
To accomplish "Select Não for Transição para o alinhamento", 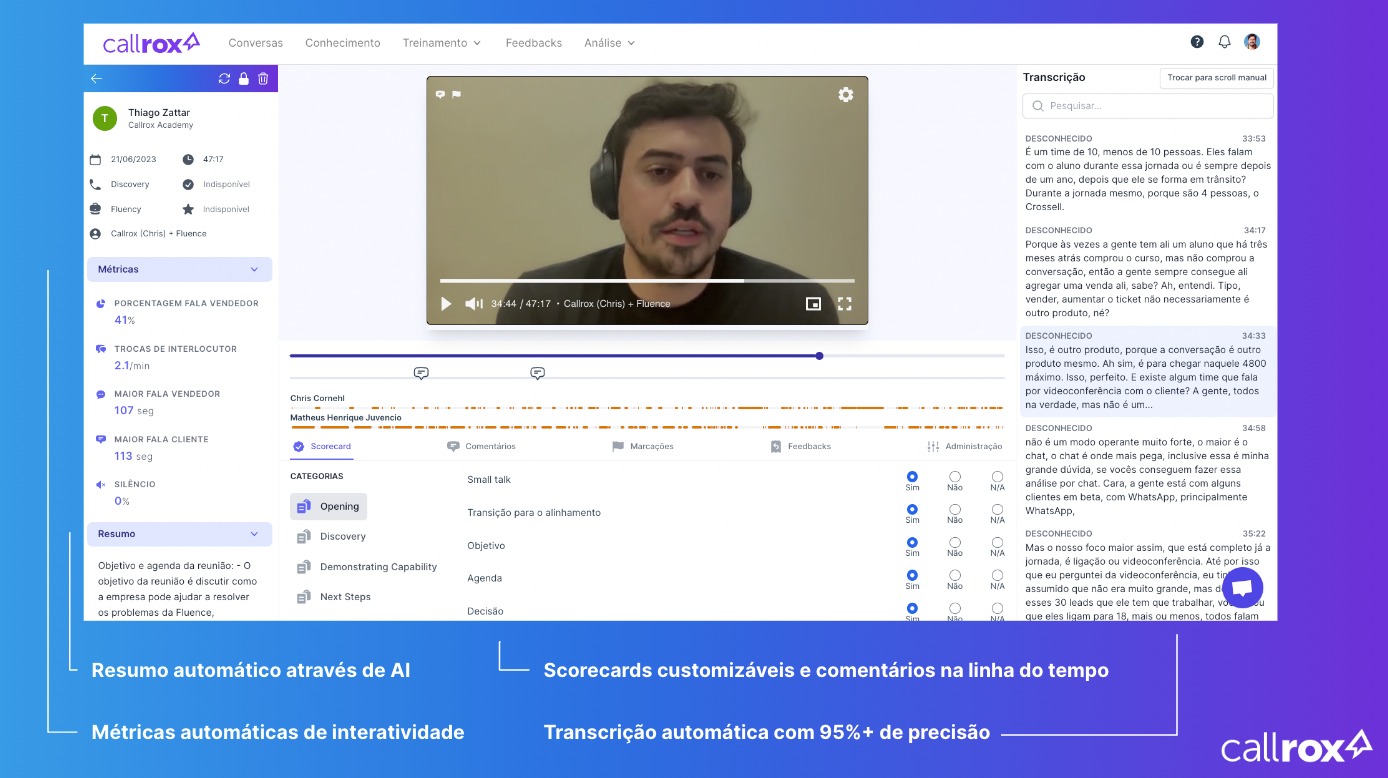I will 955,510.
